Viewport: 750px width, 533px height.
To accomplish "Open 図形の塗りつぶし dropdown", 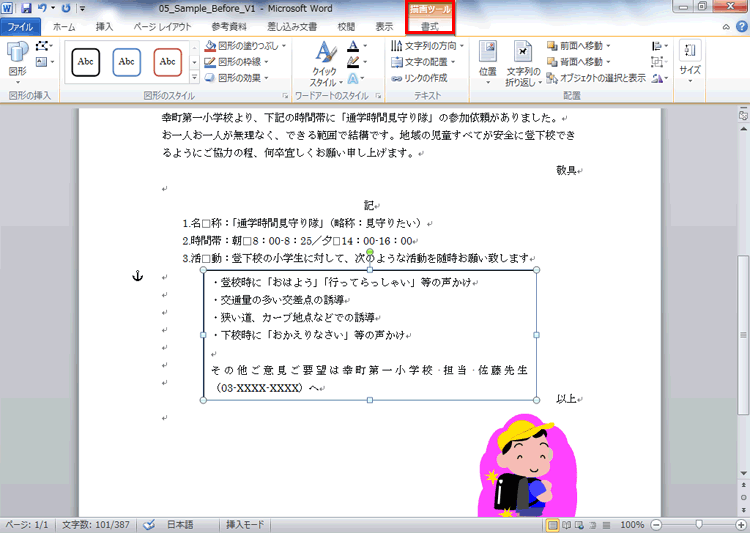I will click(245, 46).
